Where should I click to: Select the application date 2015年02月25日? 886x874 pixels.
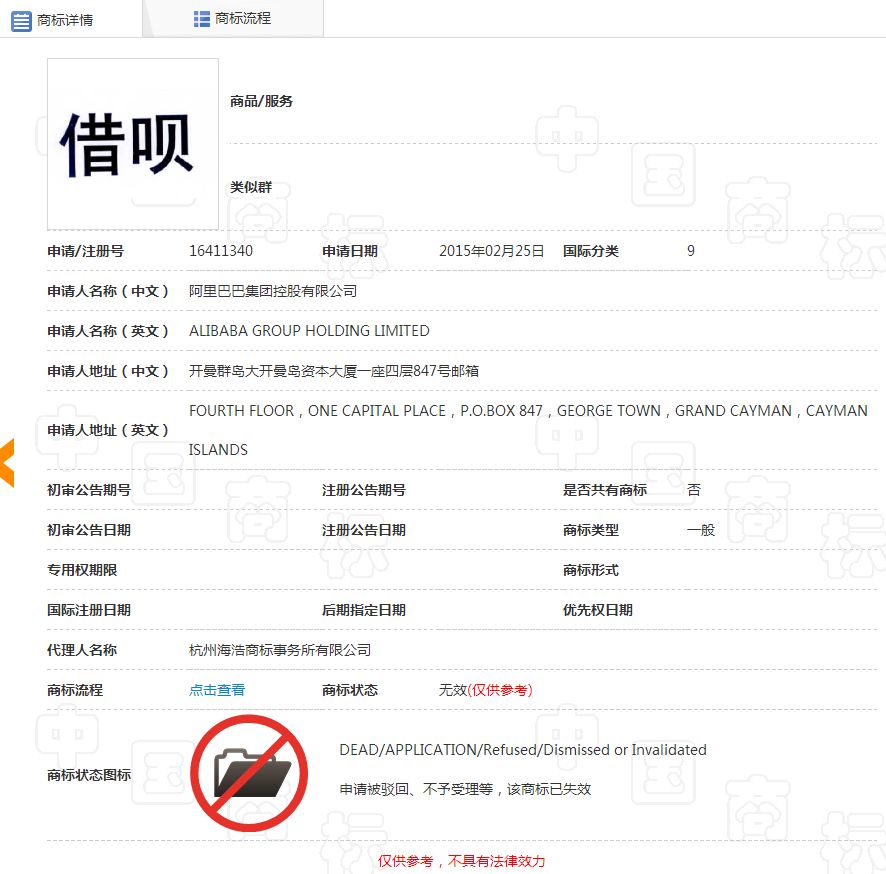point(492,251)
